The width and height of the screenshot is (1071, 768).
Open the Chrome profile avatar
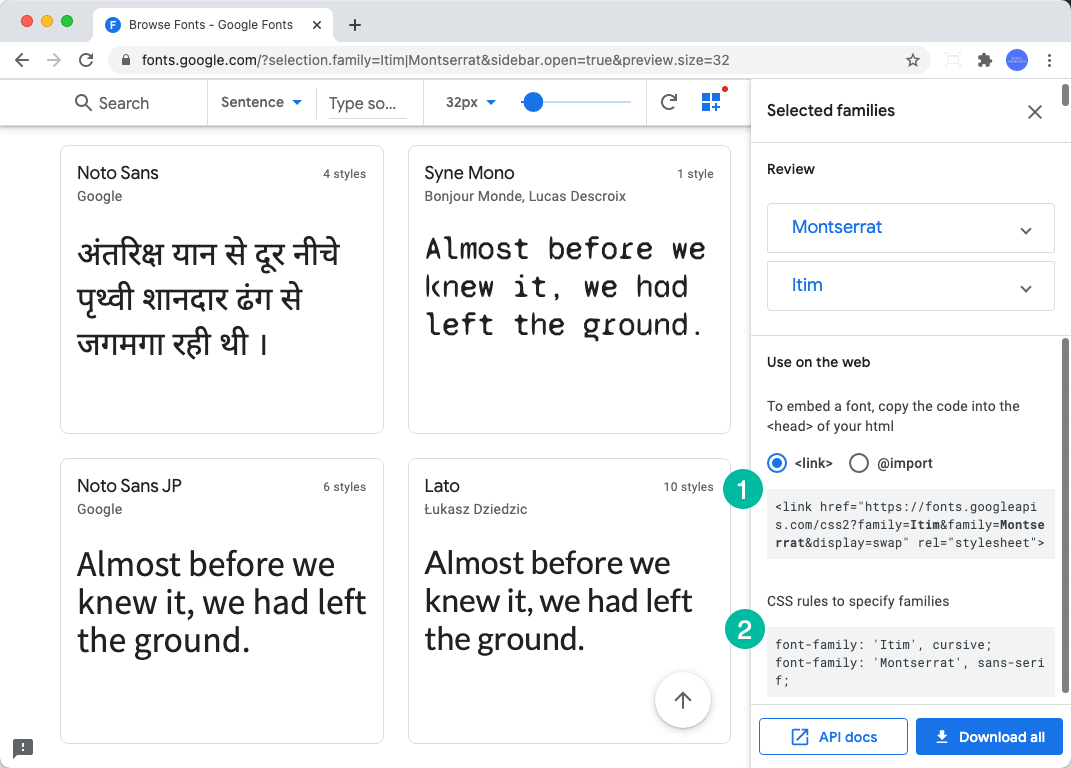click(1017, 60)
